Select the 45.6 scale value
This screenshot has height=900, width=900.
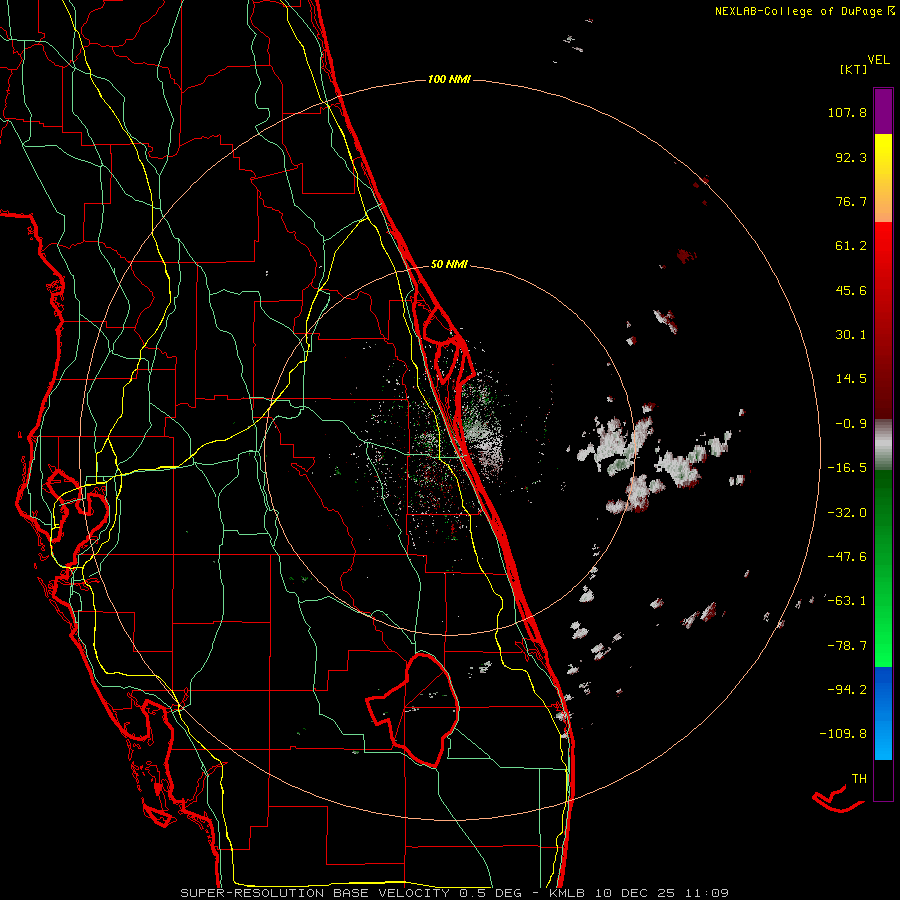click(851, 290)
